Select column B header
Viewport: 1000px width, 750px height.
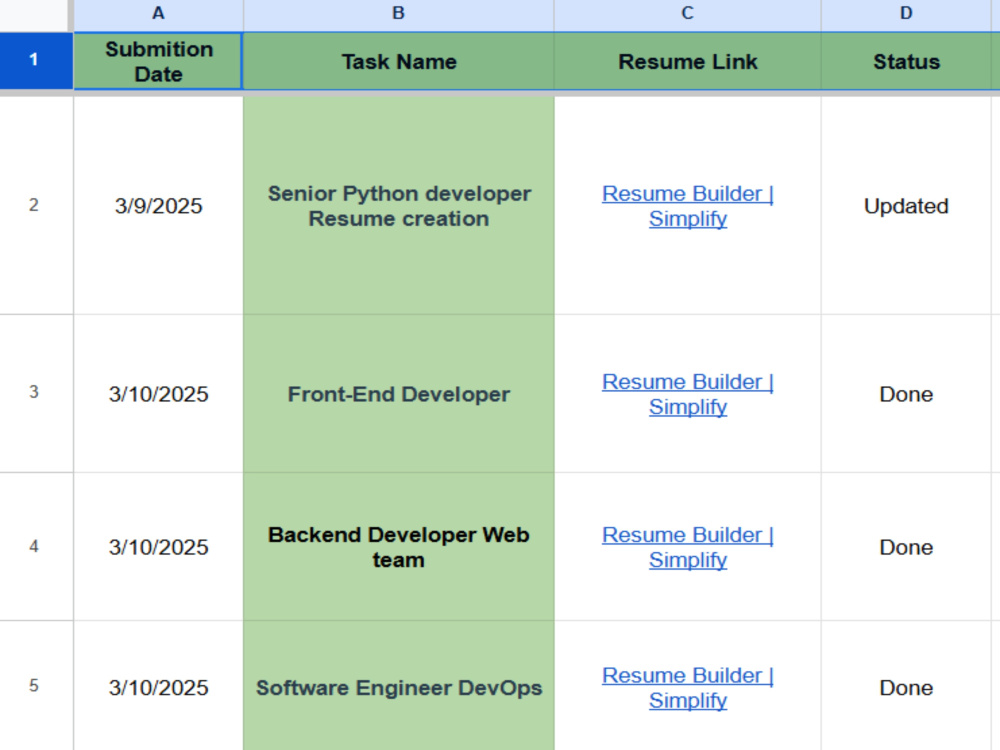pyautogui.click(x=399, y=14)
